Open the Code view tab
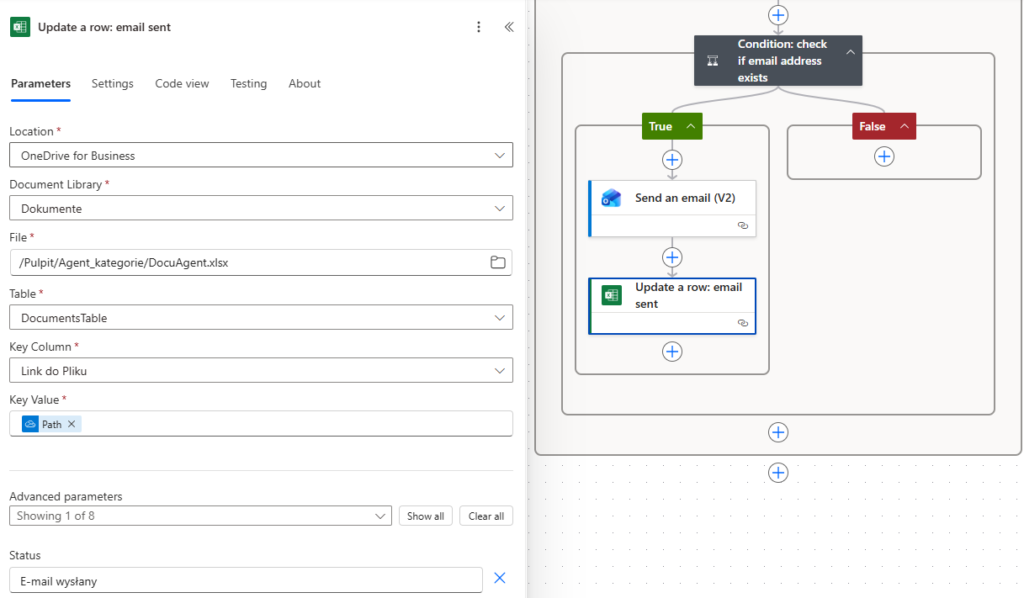Image resolution: width=1024 pixels, height=598 pixels. [182, 84]
